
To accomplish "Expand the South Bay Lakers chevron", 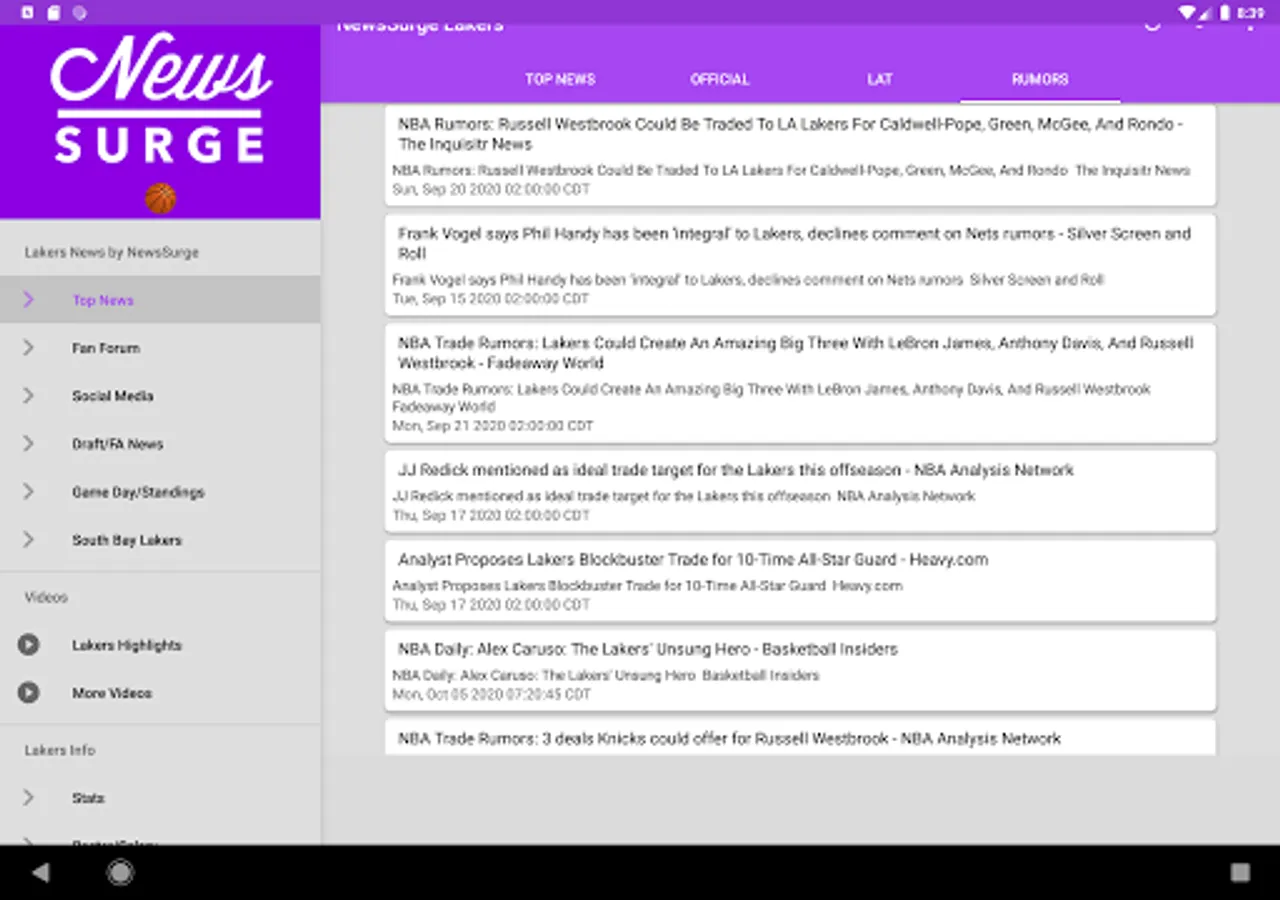I will click(x=28, y=540).
